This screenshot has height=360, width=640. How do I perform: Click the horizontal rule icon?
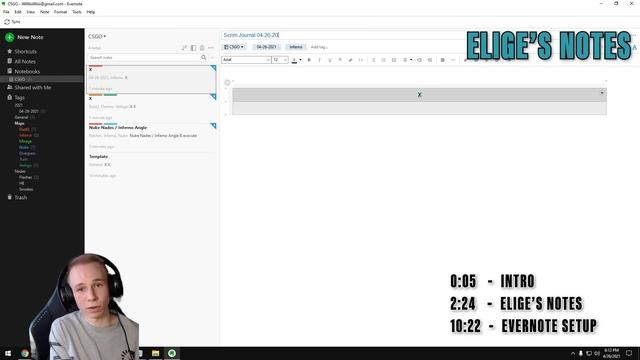453,60
